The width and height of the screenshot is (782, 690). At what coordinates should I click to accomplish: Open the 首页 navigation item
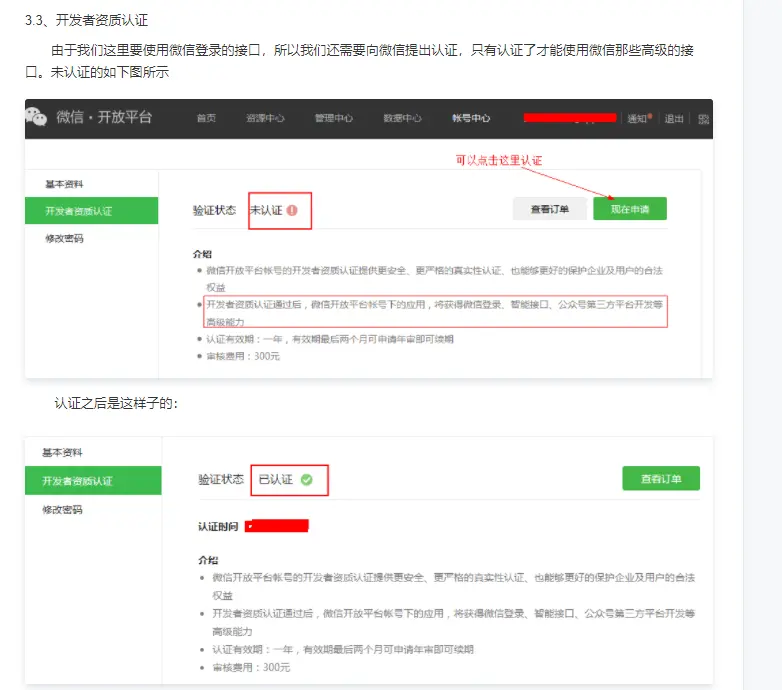coord(206,118)
